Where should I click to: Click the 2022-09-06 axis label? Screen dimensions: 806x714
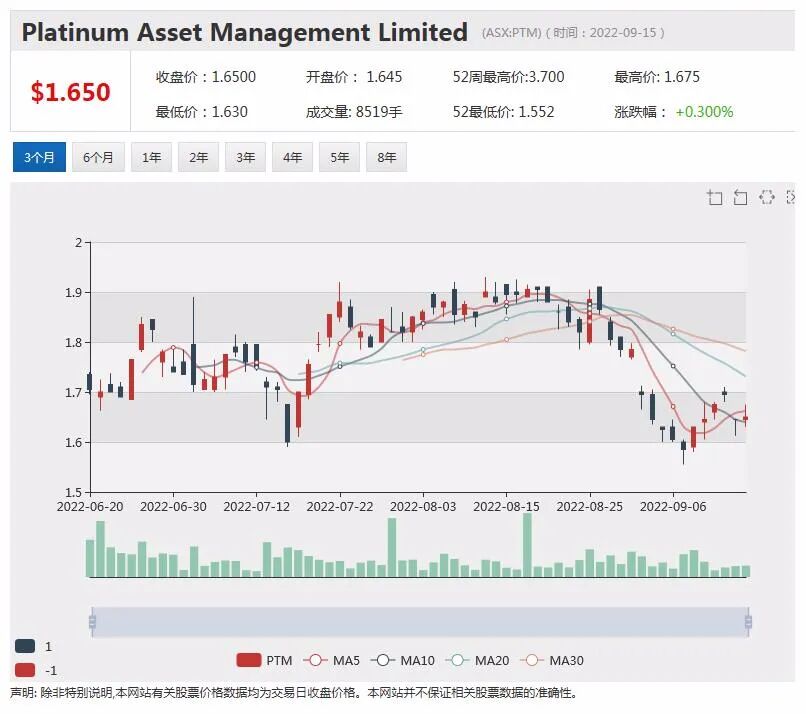[x=673, y=507]
